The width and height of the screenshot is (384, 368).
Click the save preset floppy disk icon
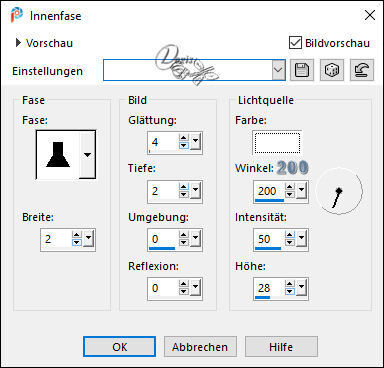pyautogui.click(x=302, y=70)
